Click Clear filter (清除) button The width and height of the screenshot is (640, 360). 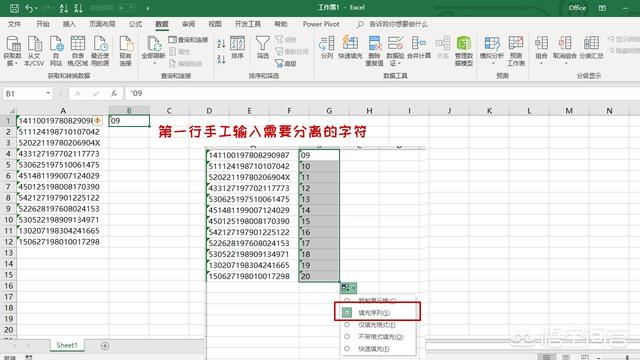(x=285, y=40)
